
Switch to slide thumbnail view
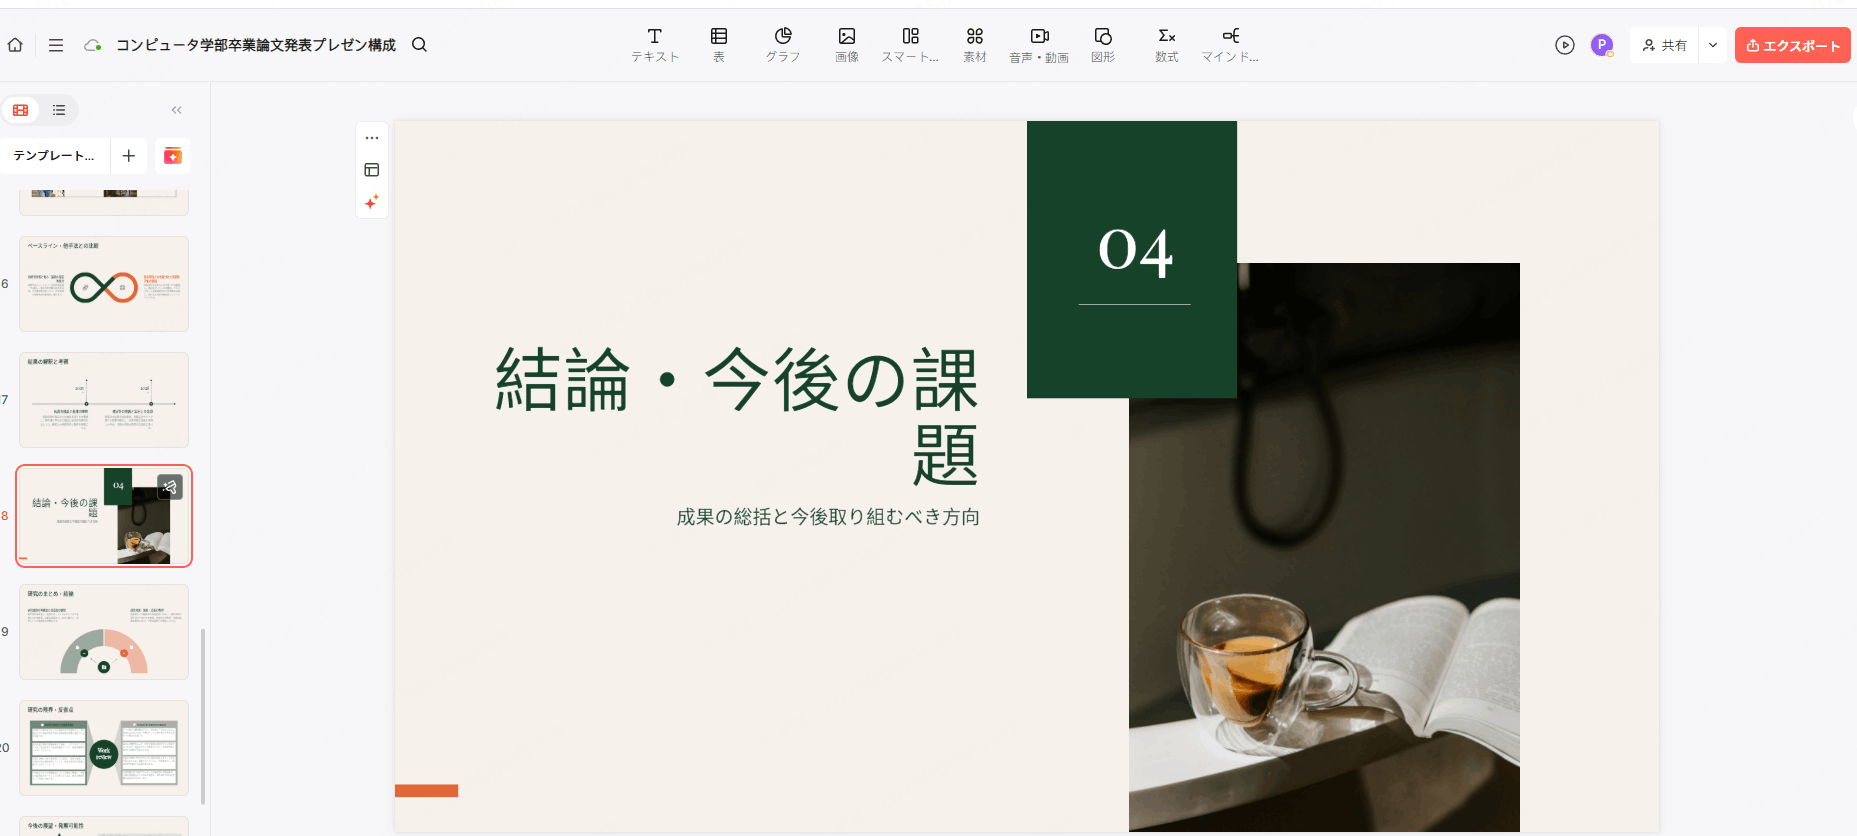coord(21,110)
